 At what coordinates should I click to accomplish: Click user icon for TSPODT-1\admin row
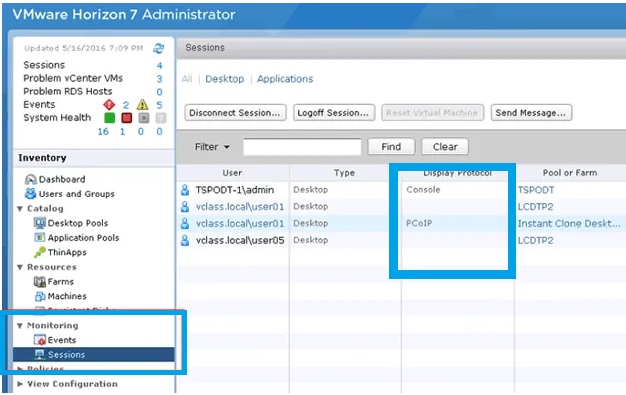185,190
